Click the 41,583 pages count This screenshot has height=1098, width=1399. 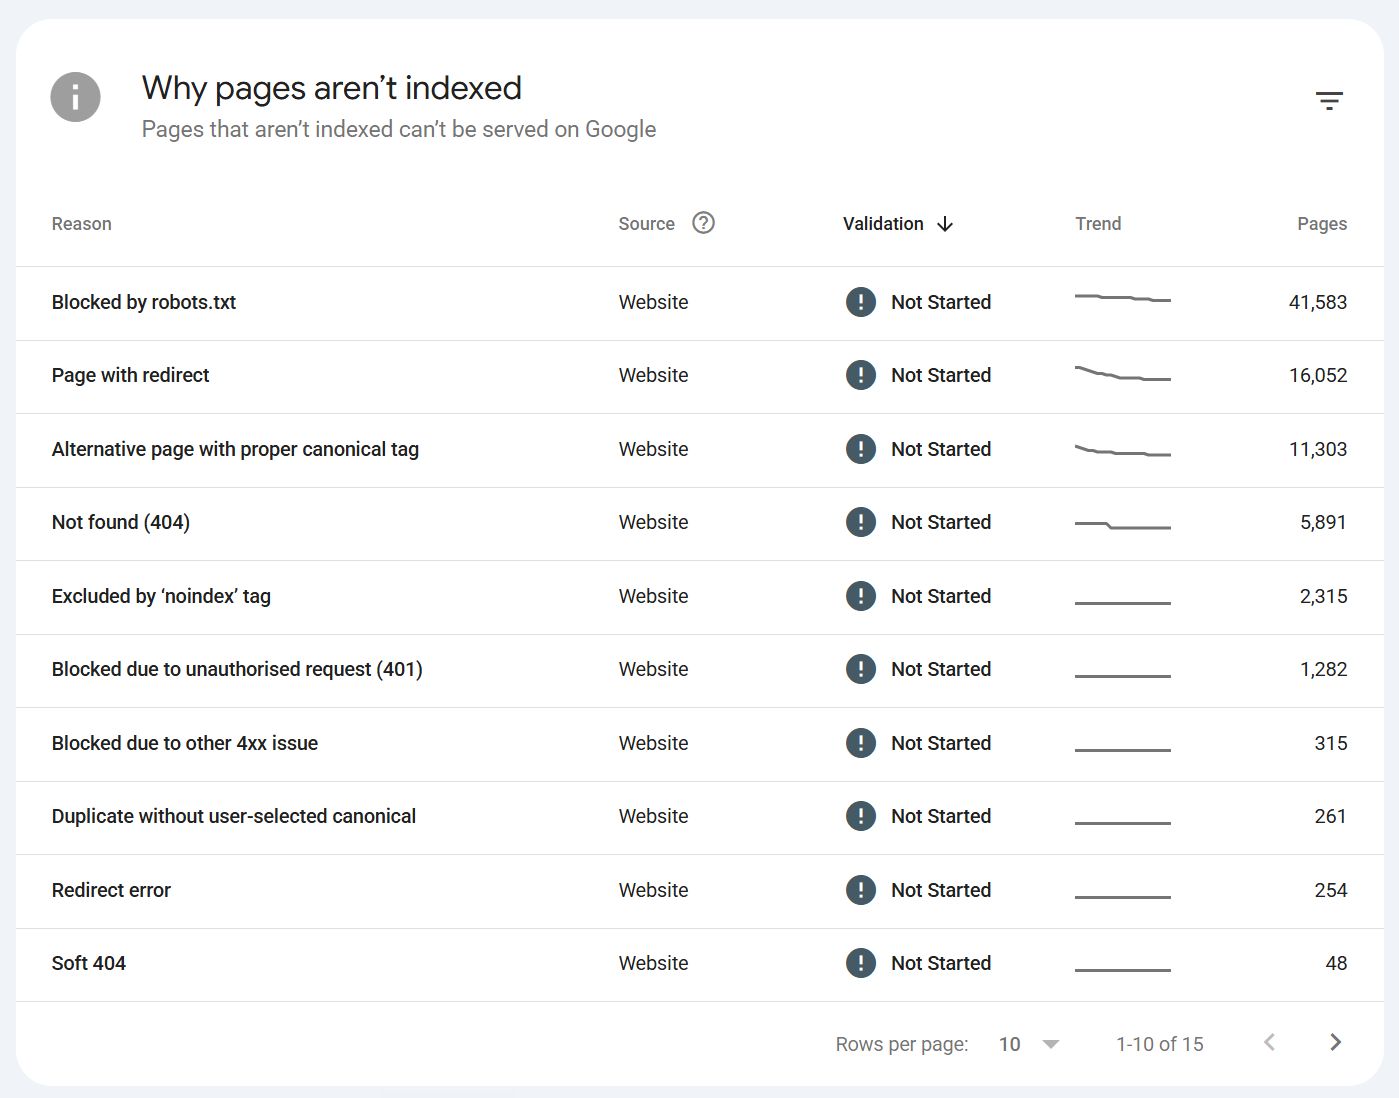[x=1318, y=302]
